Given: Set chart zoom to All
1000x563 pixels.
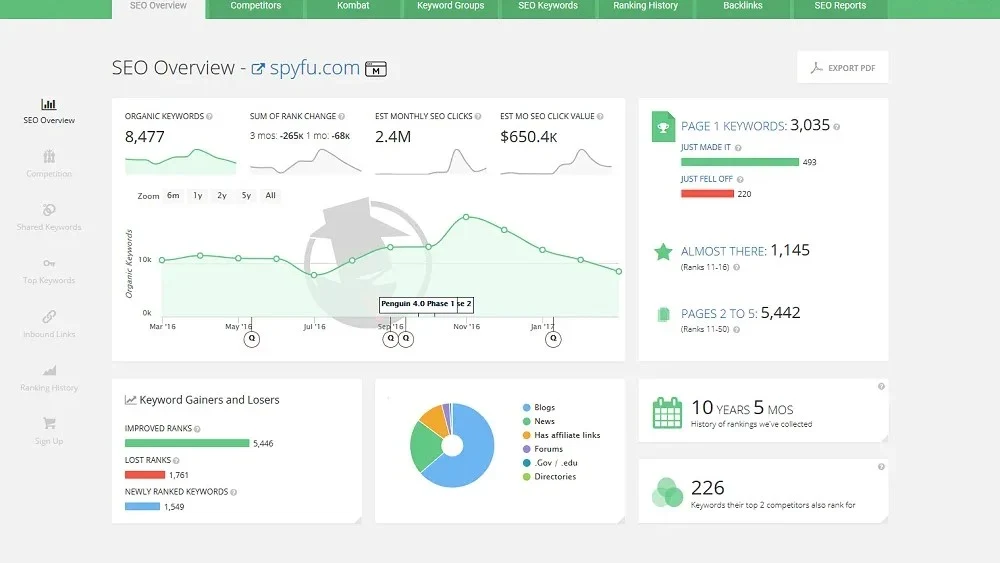Looking at the screenshot, I should click(x=270, y=196).
